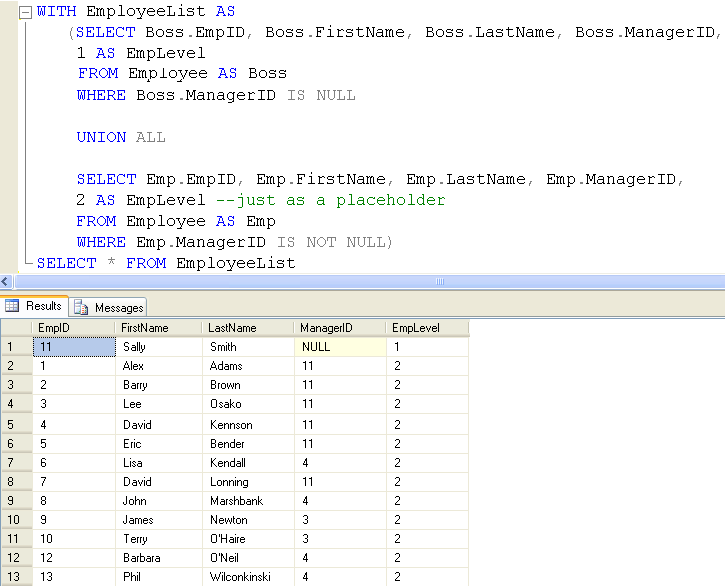This screenshot has width=725, height=586.
Task: Click the first name James
Action: pos(138,519)
